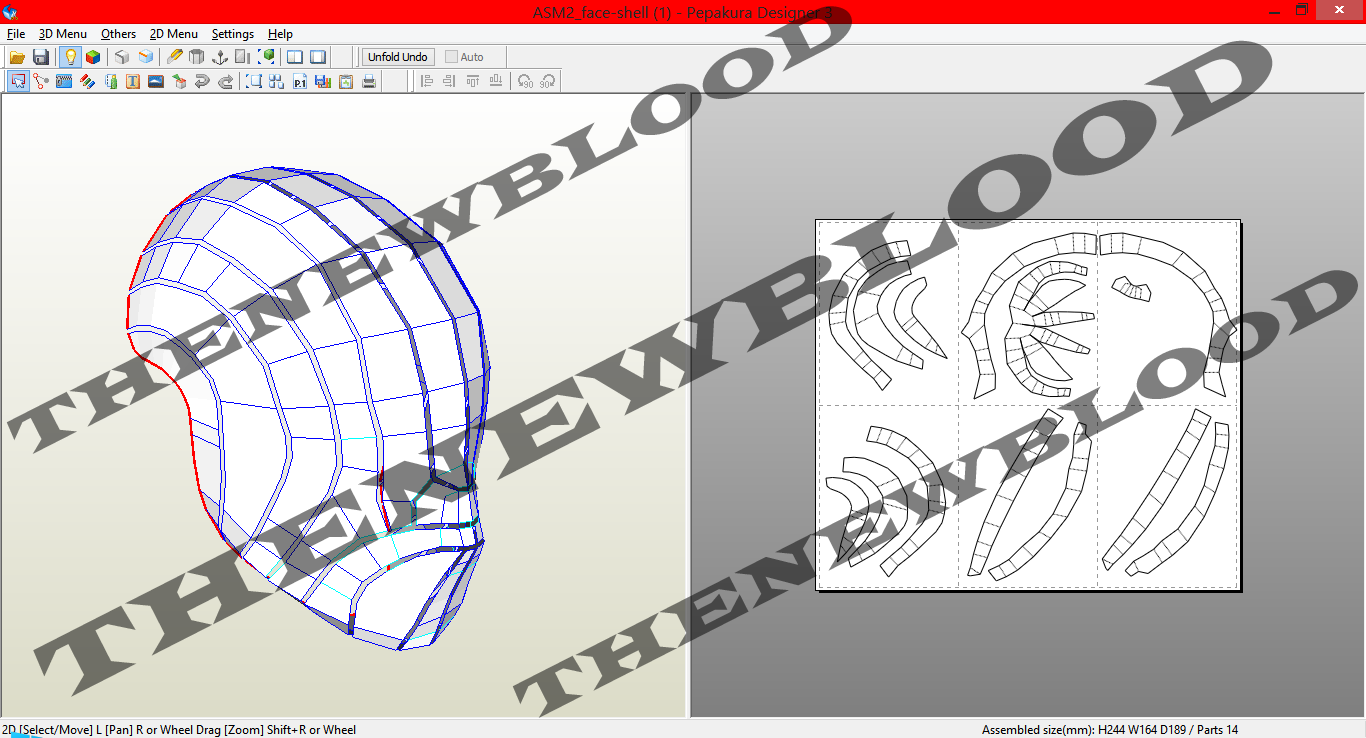Screen dimensions: 1366x738
Task: Select the yellow cutter knife icon
Action: click(174, 57)
